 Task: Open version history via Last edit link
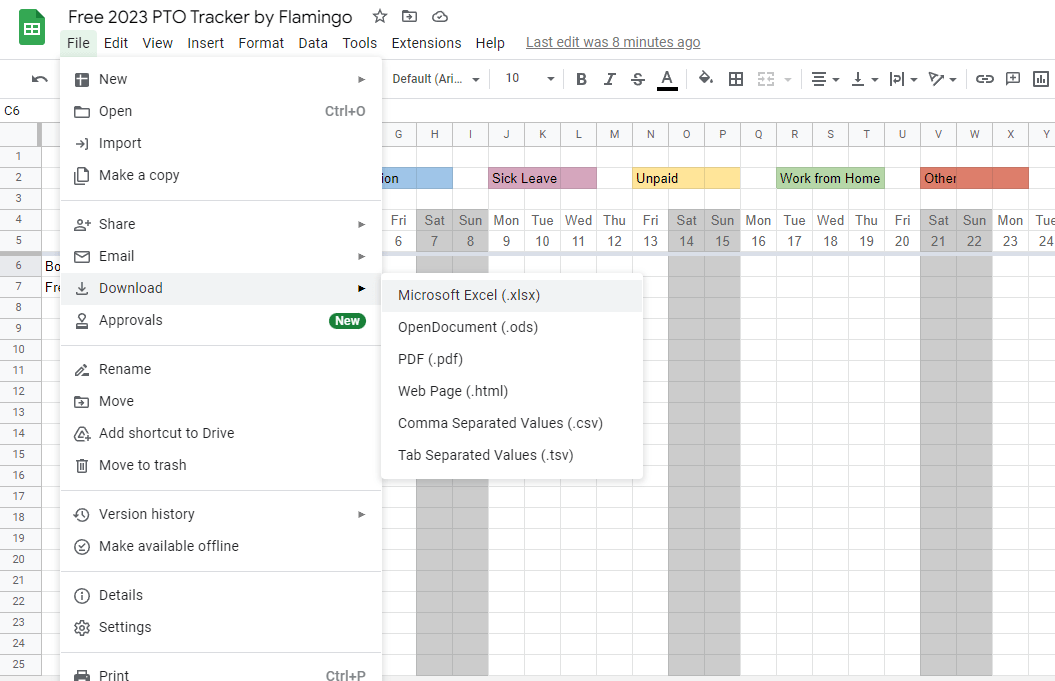[613, 42]
